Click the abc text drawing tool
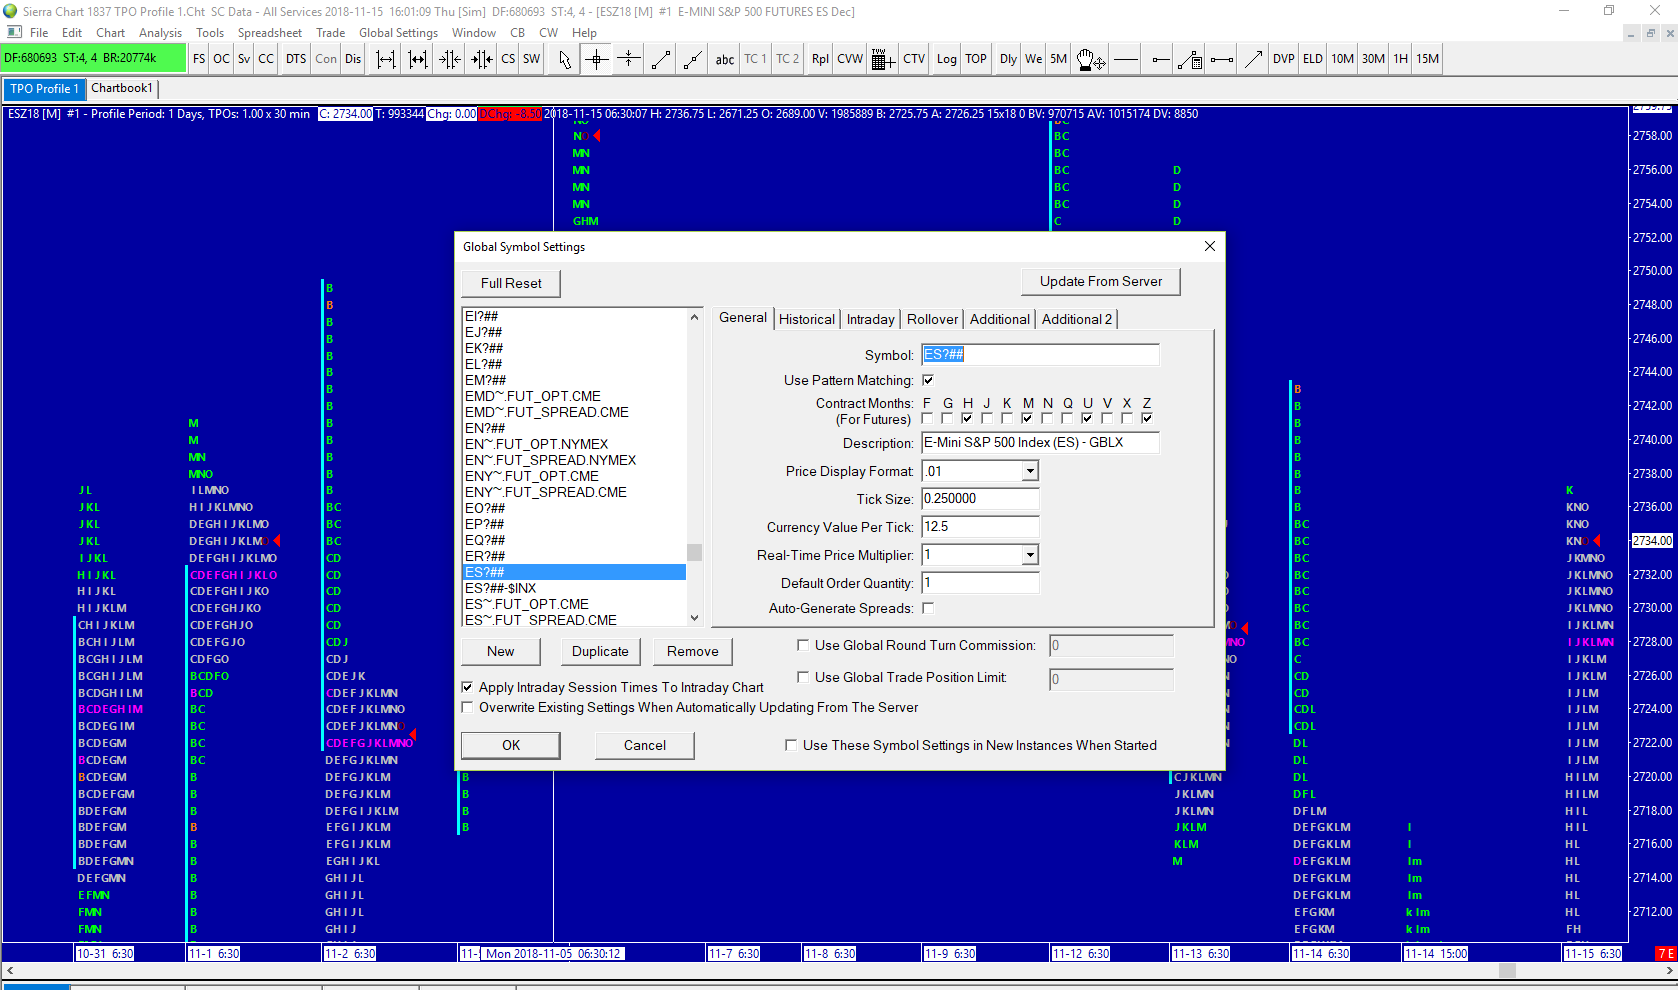The height and width of the screenshot is (990, 1678). (x=725, y=59)
